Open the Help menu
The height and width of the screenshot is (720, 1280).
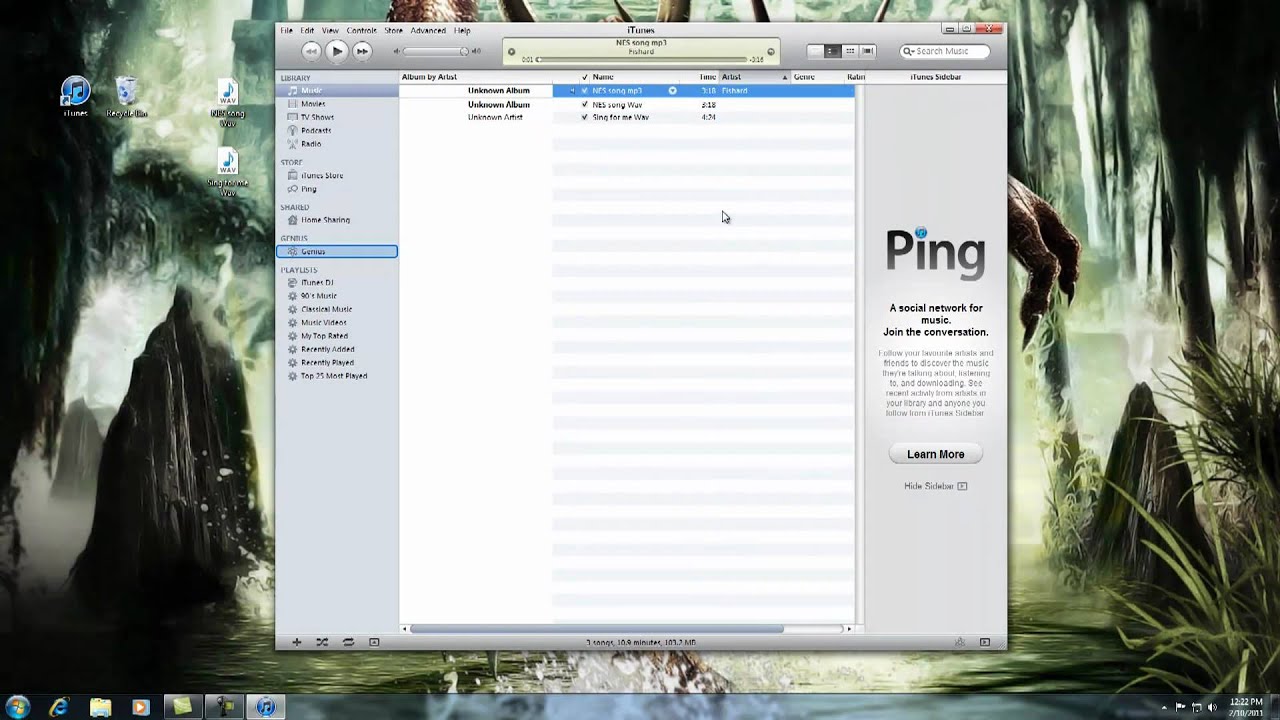coord(462,31)
